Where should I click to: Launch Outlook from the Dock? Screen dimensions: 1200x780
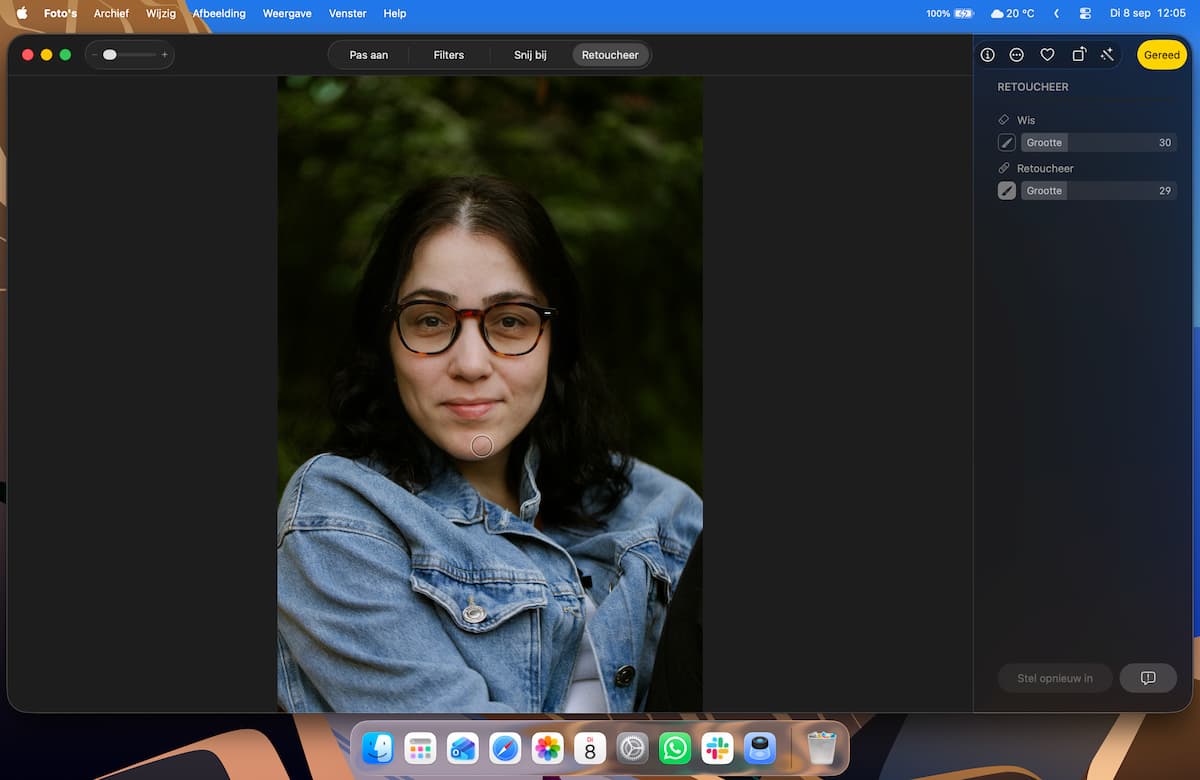pyautogui.click(x=462, y=747)
